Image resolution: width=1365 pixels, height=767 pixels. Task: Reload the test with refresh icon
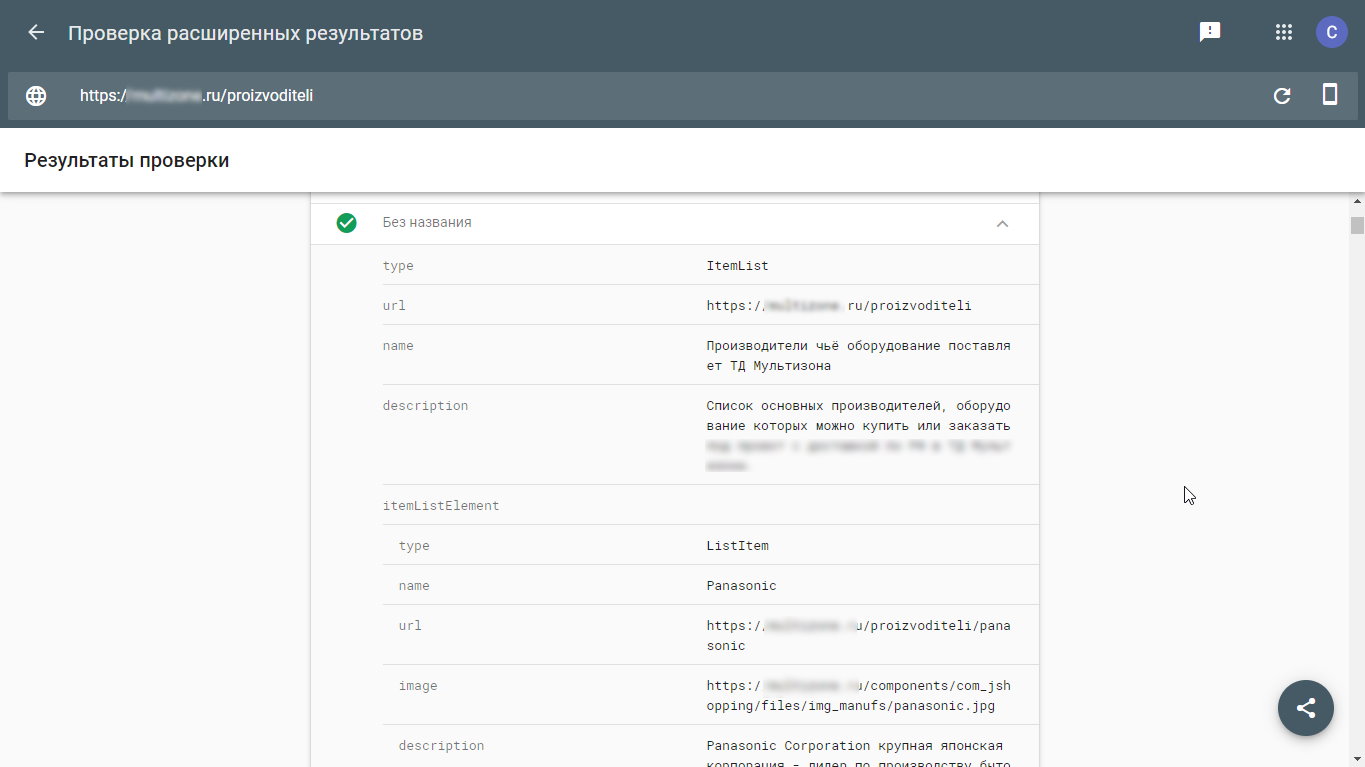coord(1281,96)
